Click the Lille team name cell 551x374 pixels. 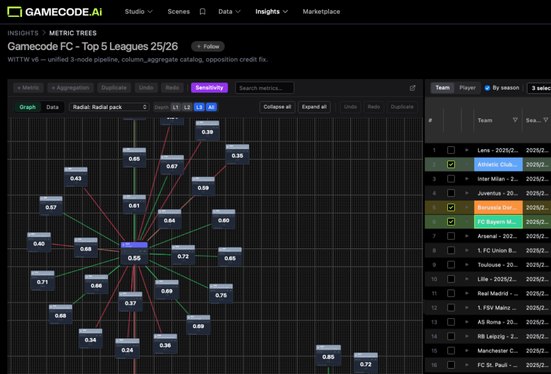[x=498, y=279]
